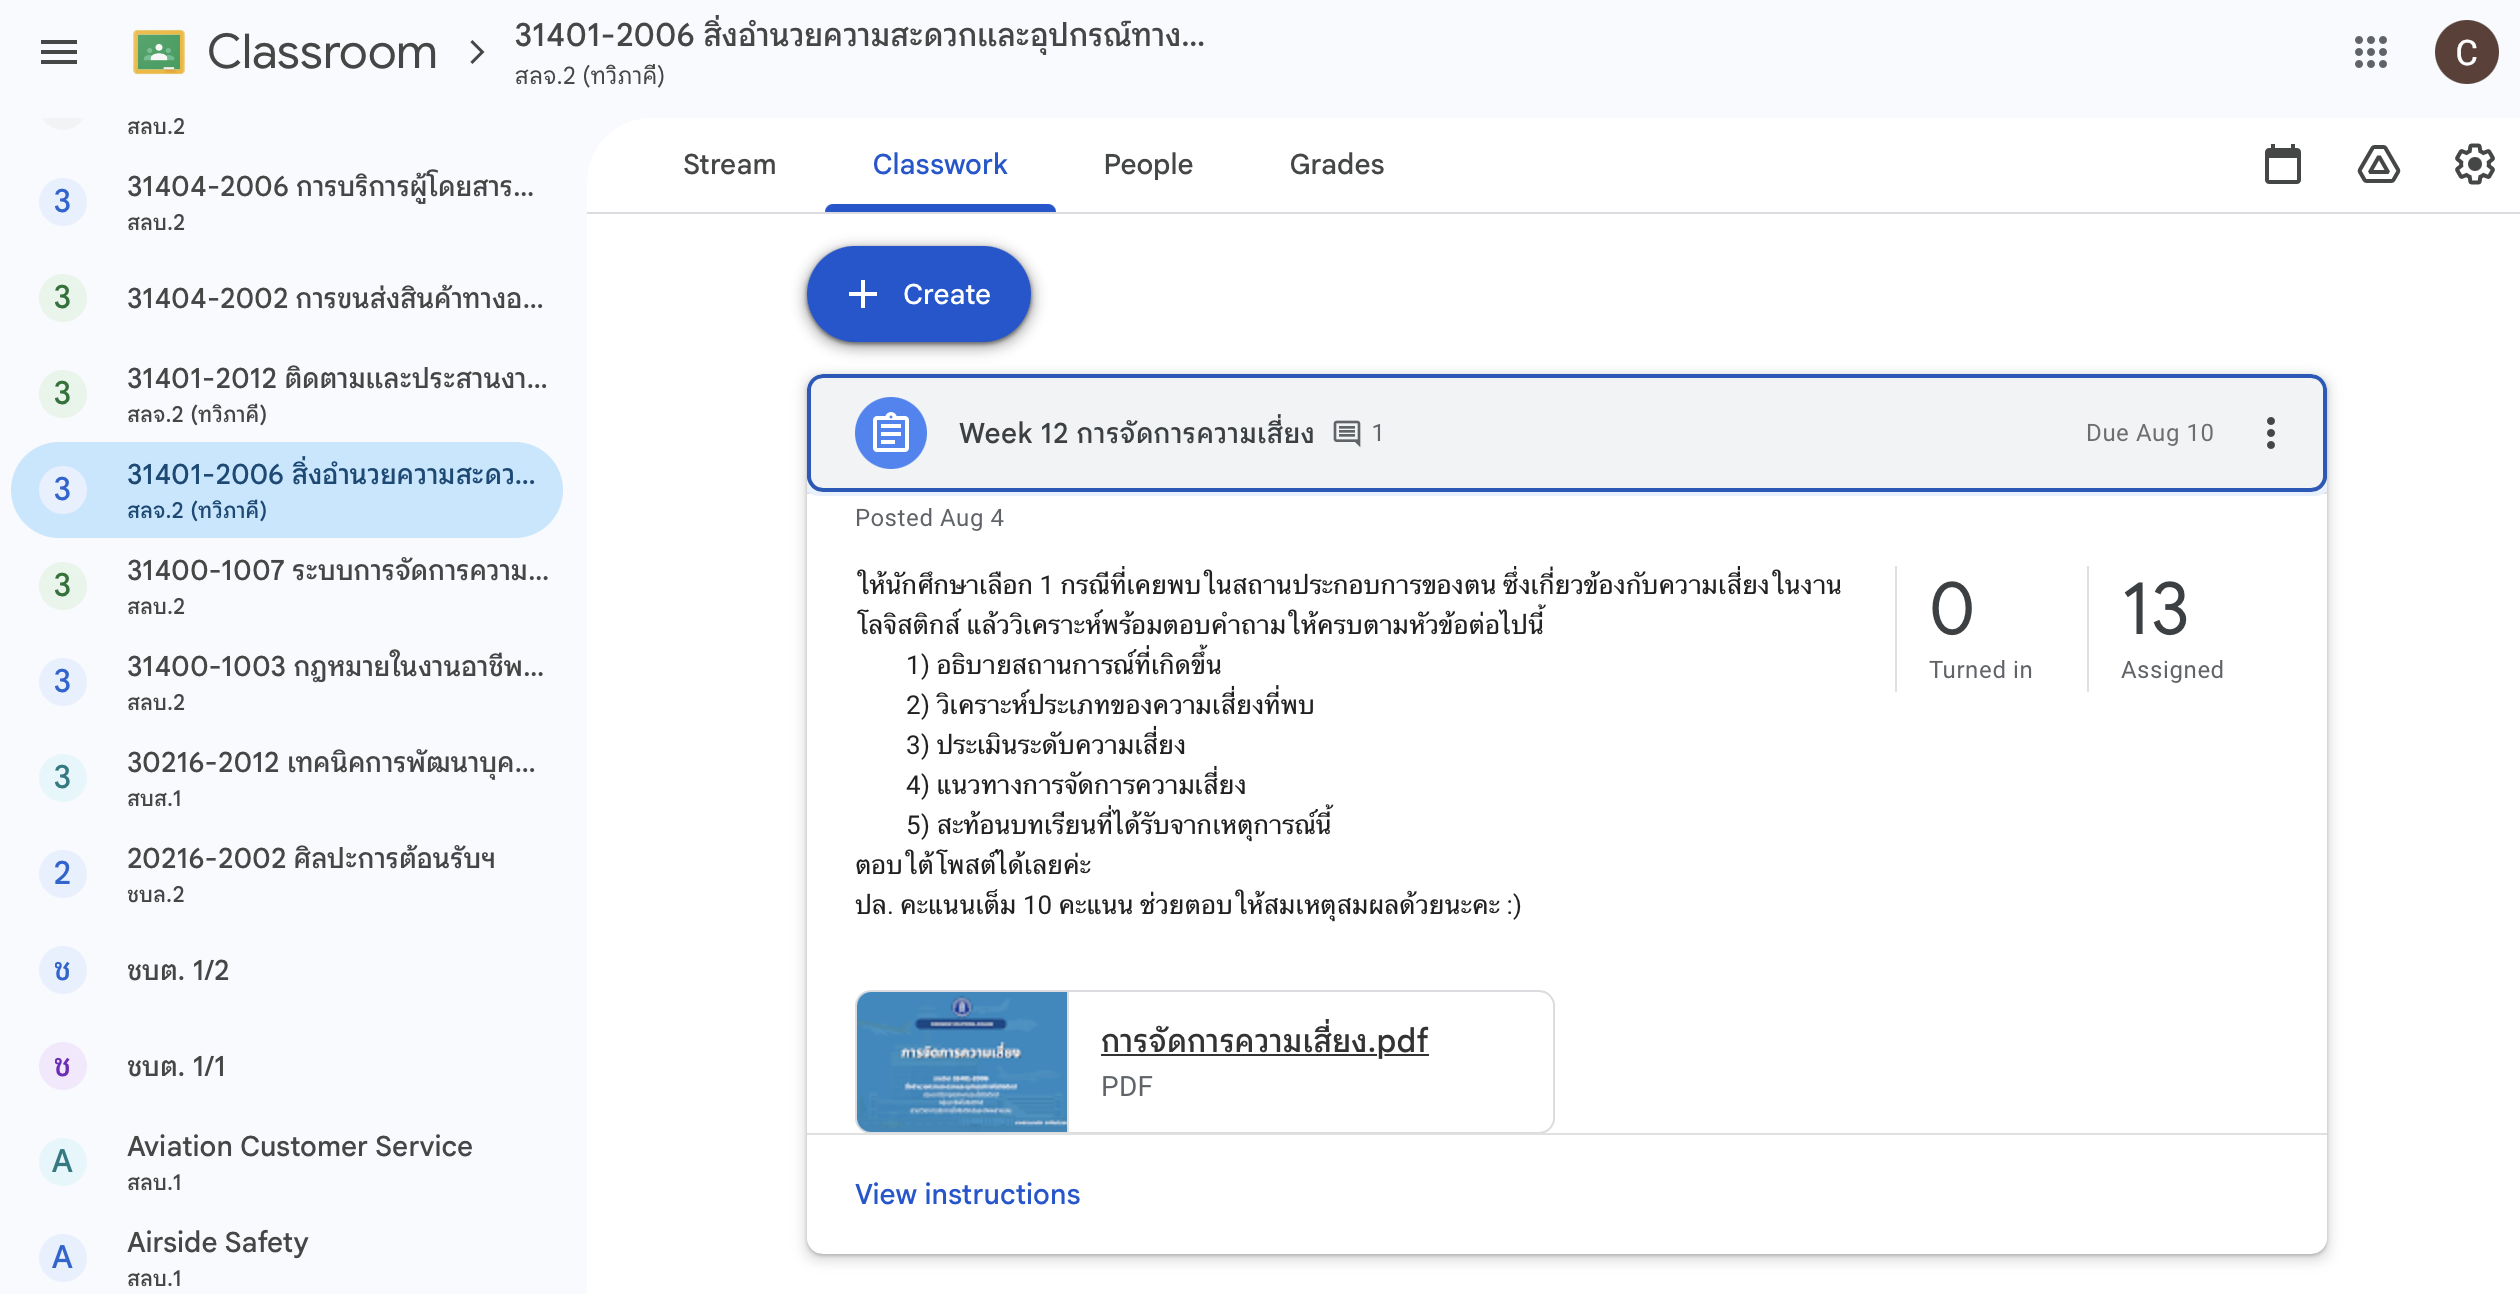
Task: Select the Classwork tab
Action: (x=940, y=164)
